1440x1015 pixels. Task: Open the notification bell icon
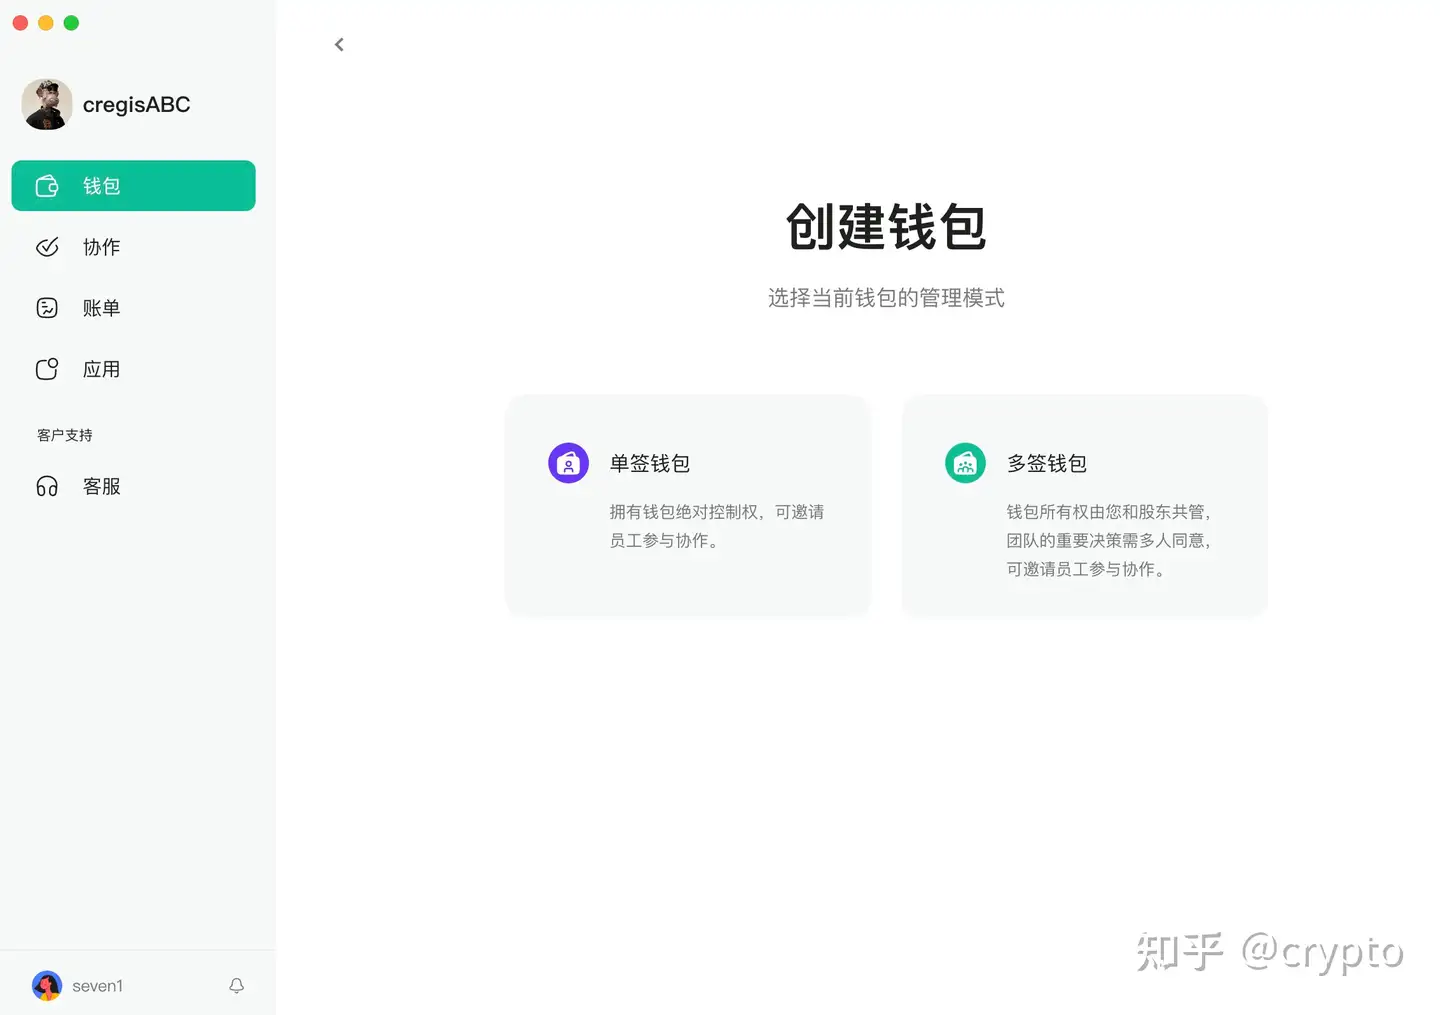click(236, 985)
